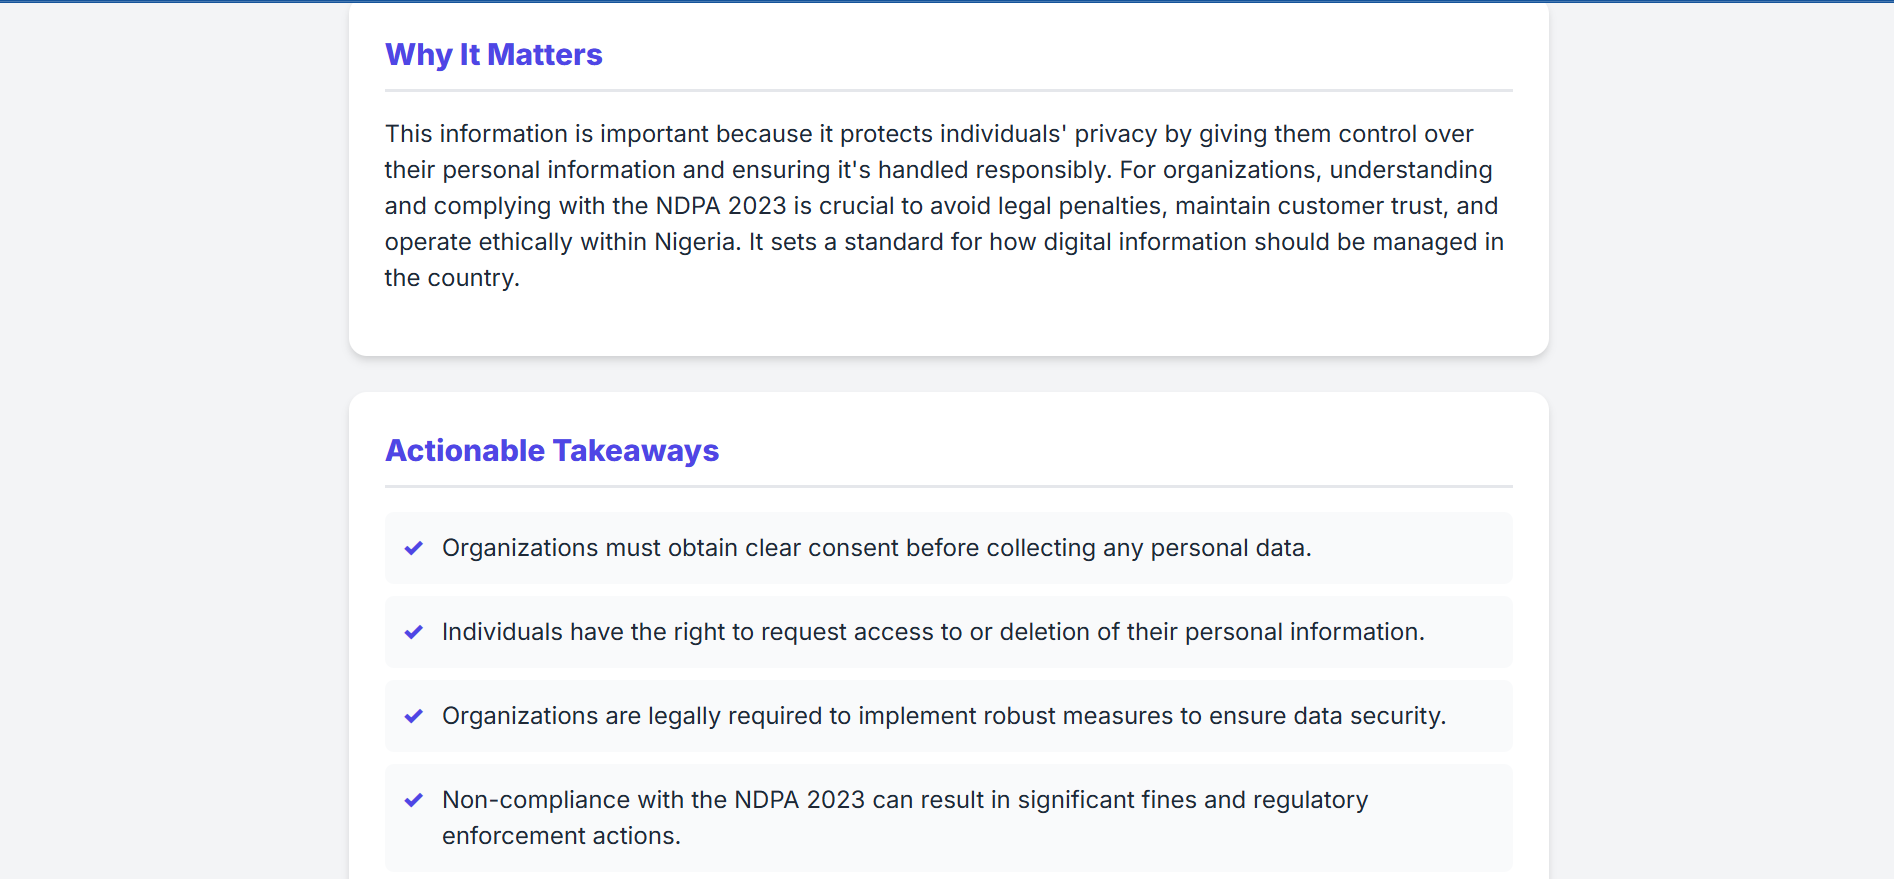1894x879 pixels.
Task: Select the 'Individuals have the right to request' item
Action: (x=948, y=632)
